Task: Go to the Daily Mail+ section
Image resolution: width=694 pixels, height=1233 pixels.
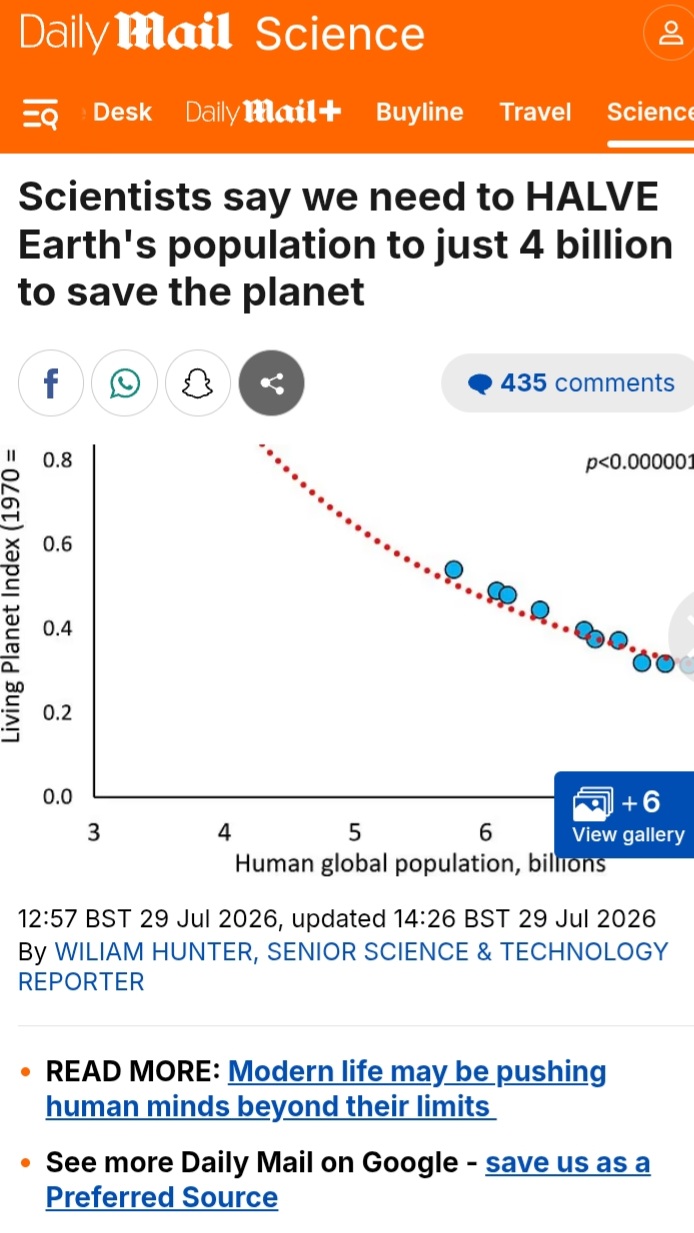Action: (x=264, y=112)
